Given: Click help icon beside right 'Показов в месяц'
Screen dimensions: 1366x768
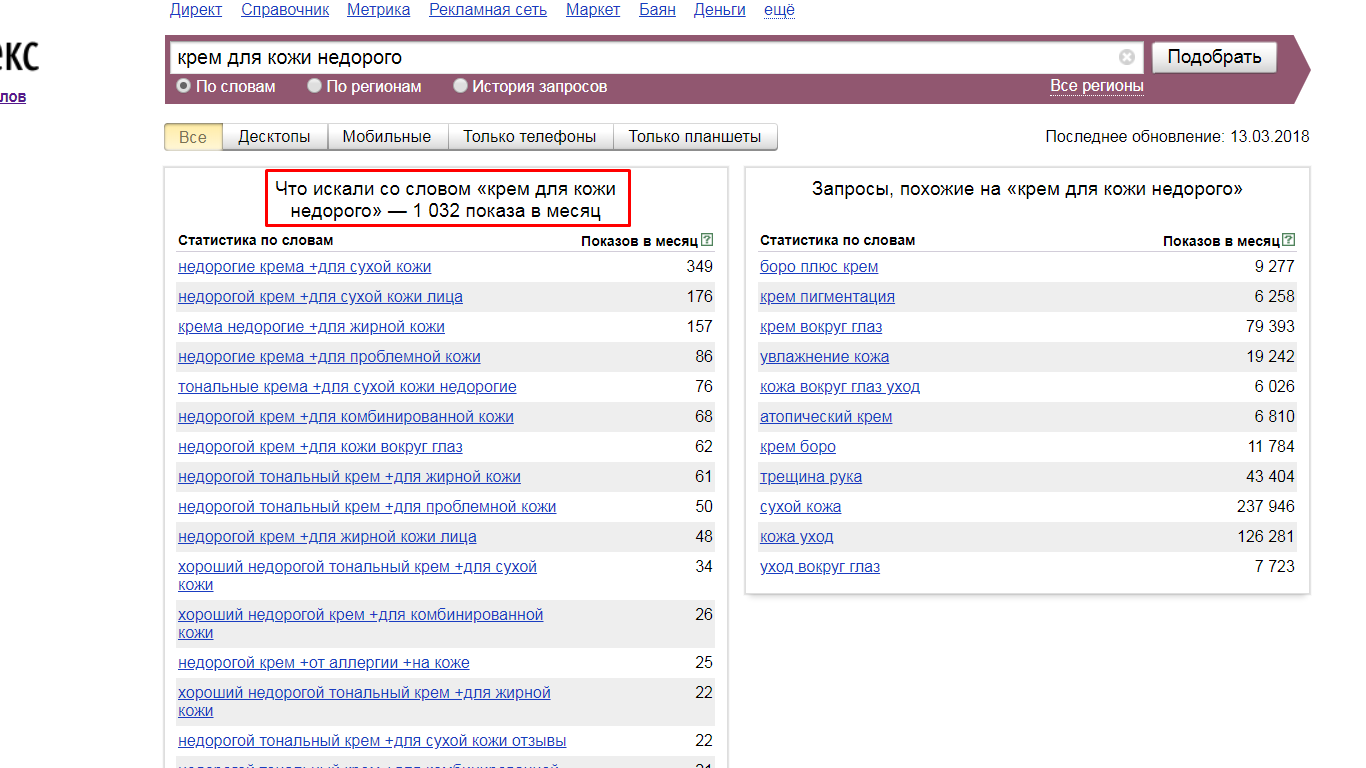Looking at the screenshot, I should [x=1289, y=240].
